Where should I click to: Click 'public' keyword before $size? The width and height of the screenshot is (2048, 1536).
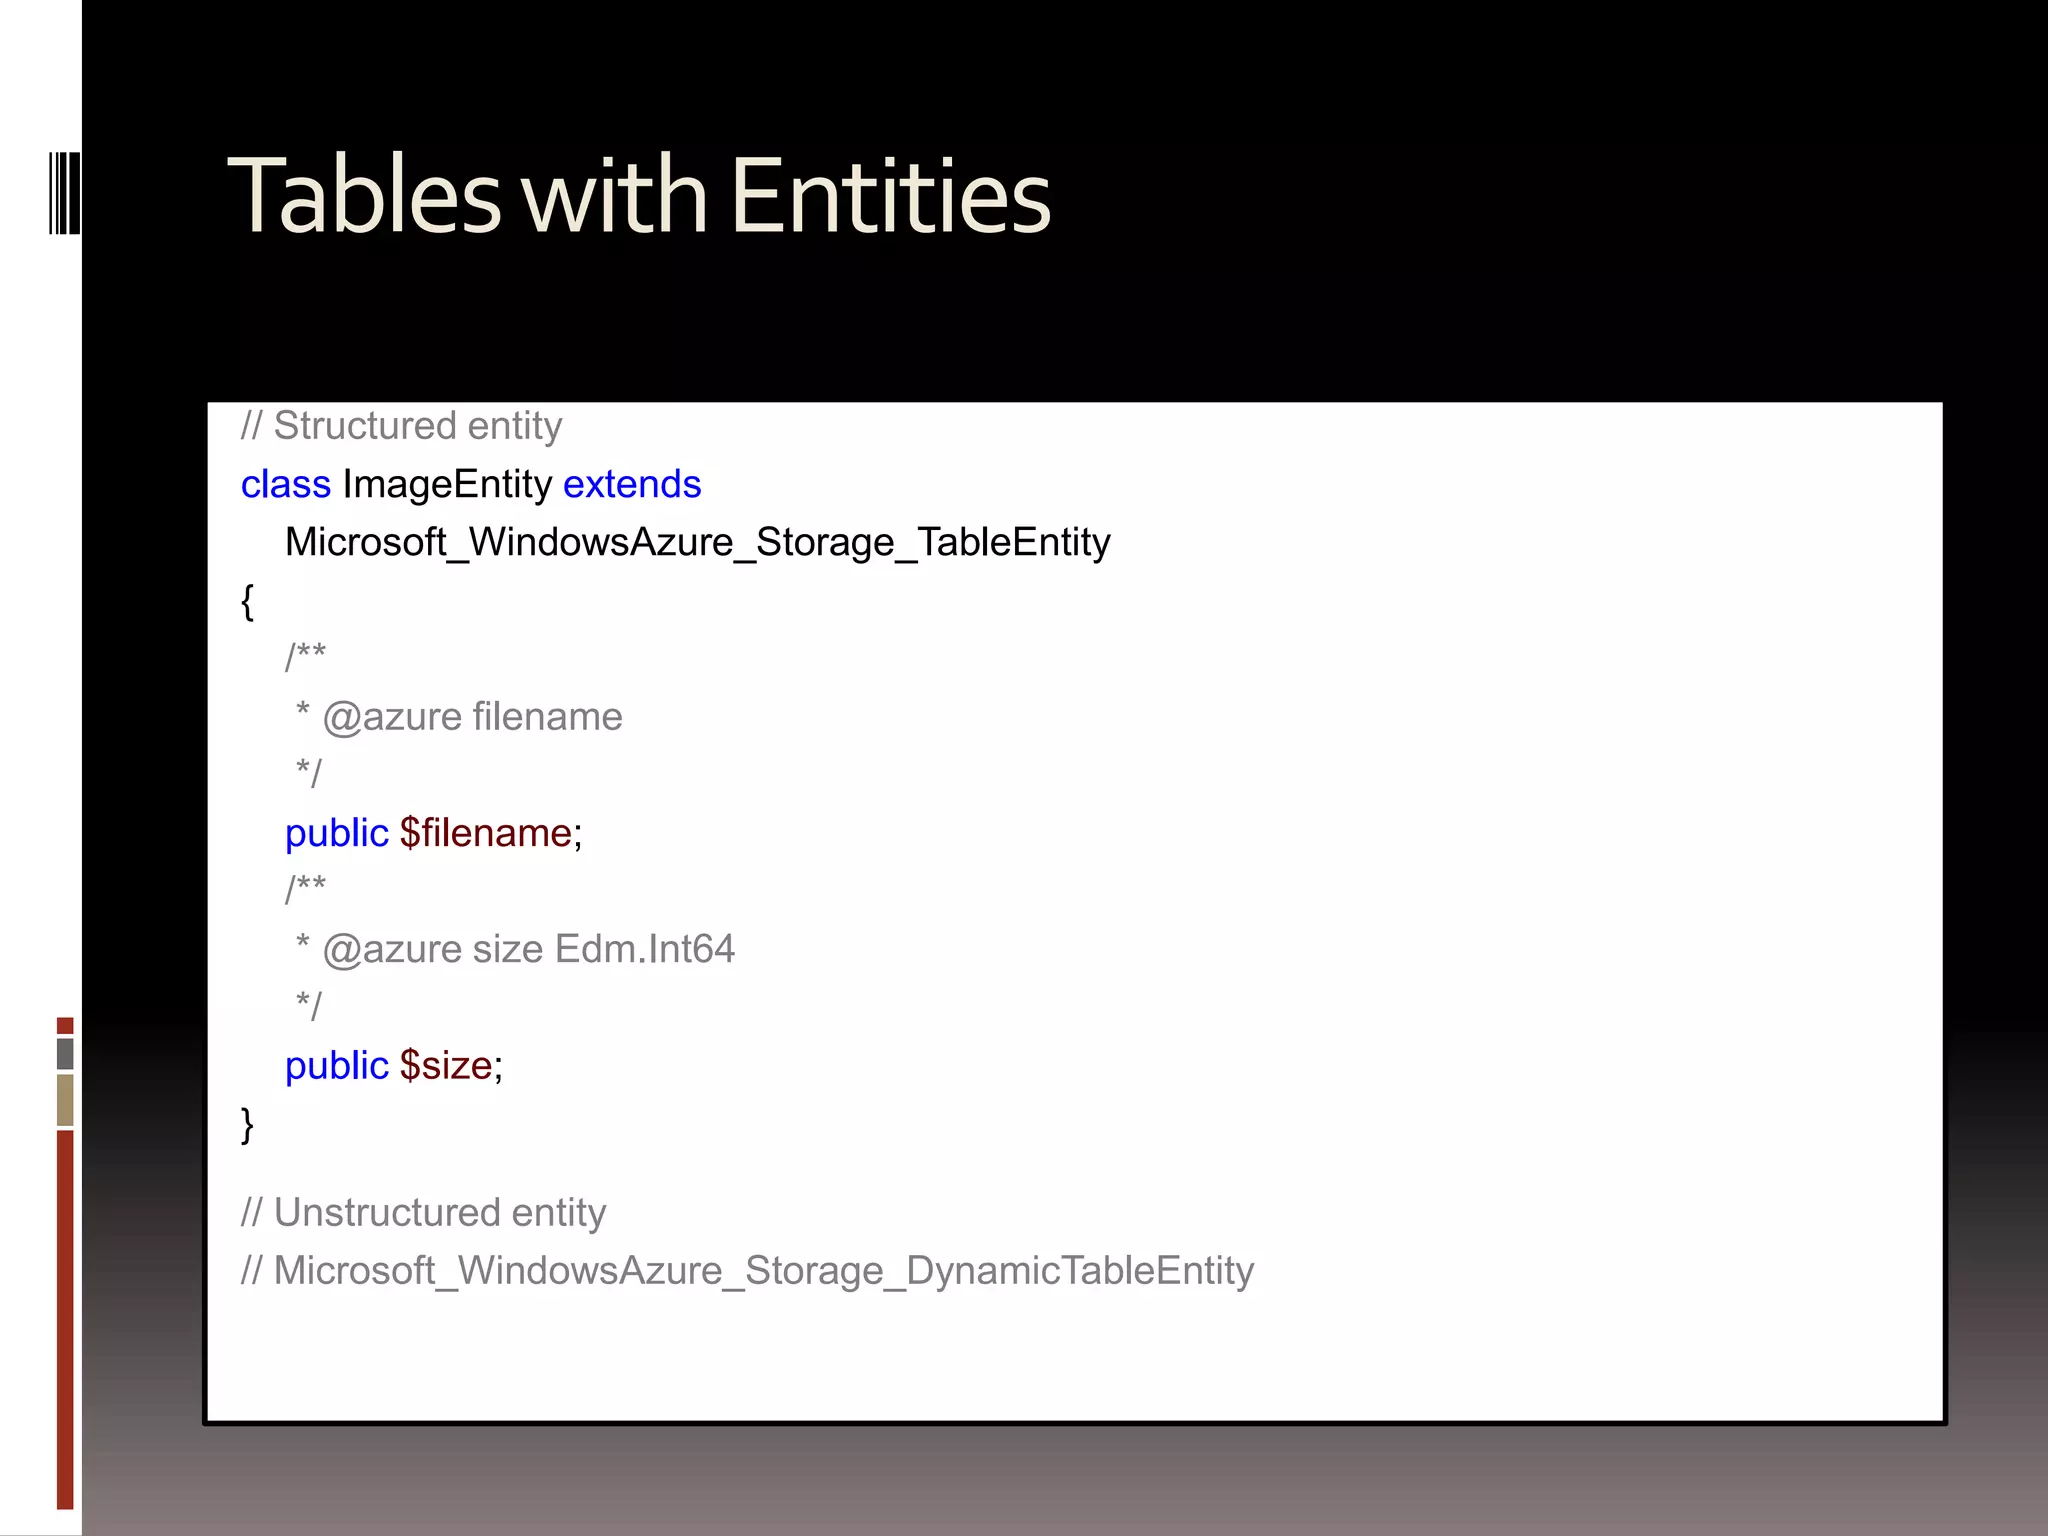[336, 1066]
